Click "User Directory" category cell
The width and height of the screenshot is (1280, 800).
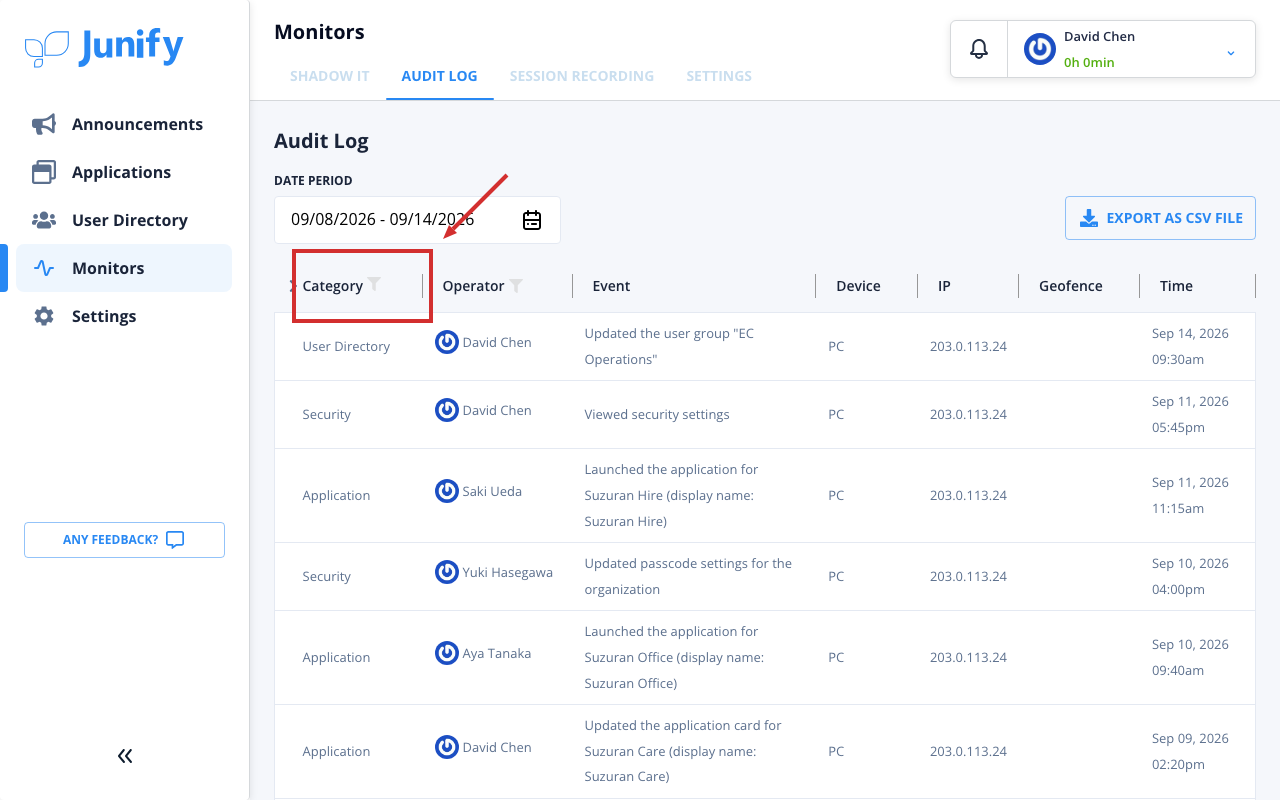[x=346, y=346]
